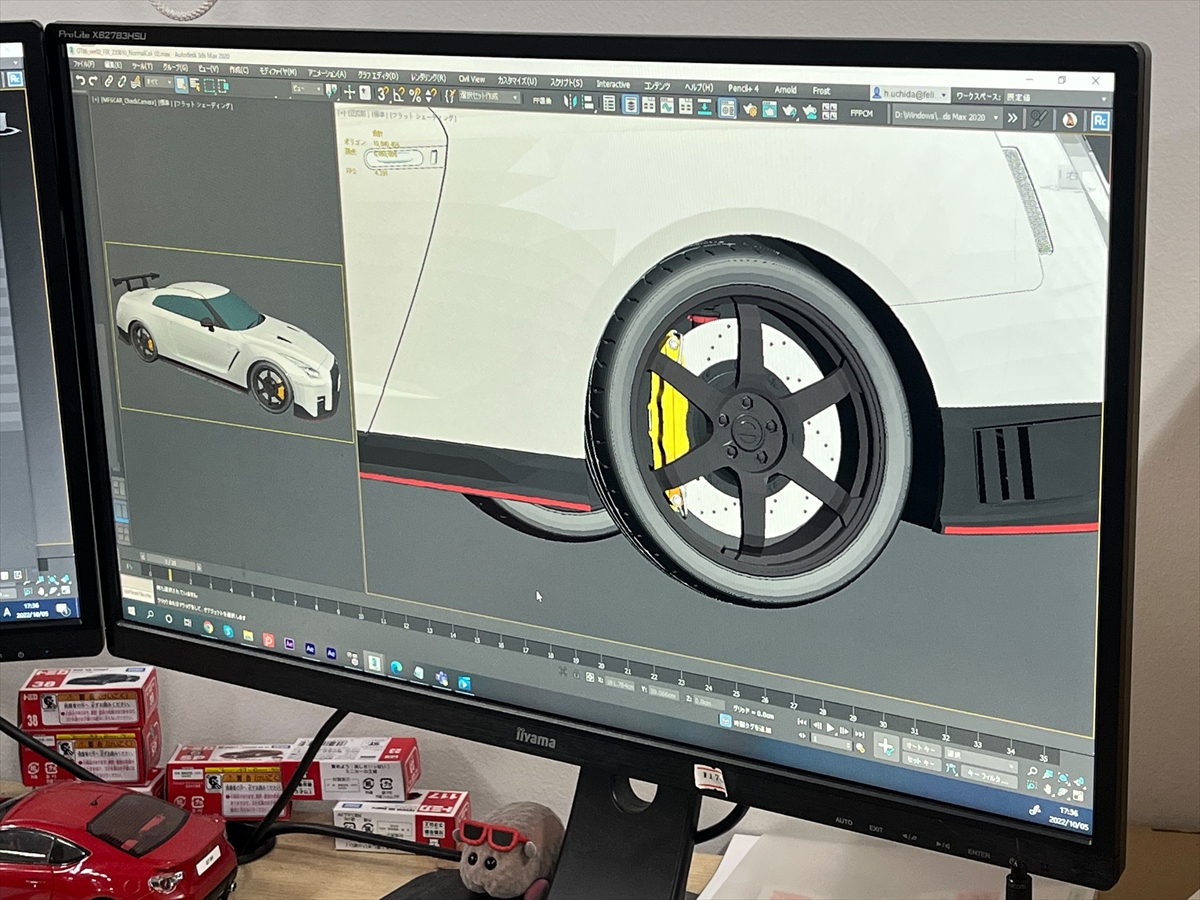Click the Redo arrow icon
Viewport: 1200px width, 900px height.
pyautogui.click(x=92, y=82)
